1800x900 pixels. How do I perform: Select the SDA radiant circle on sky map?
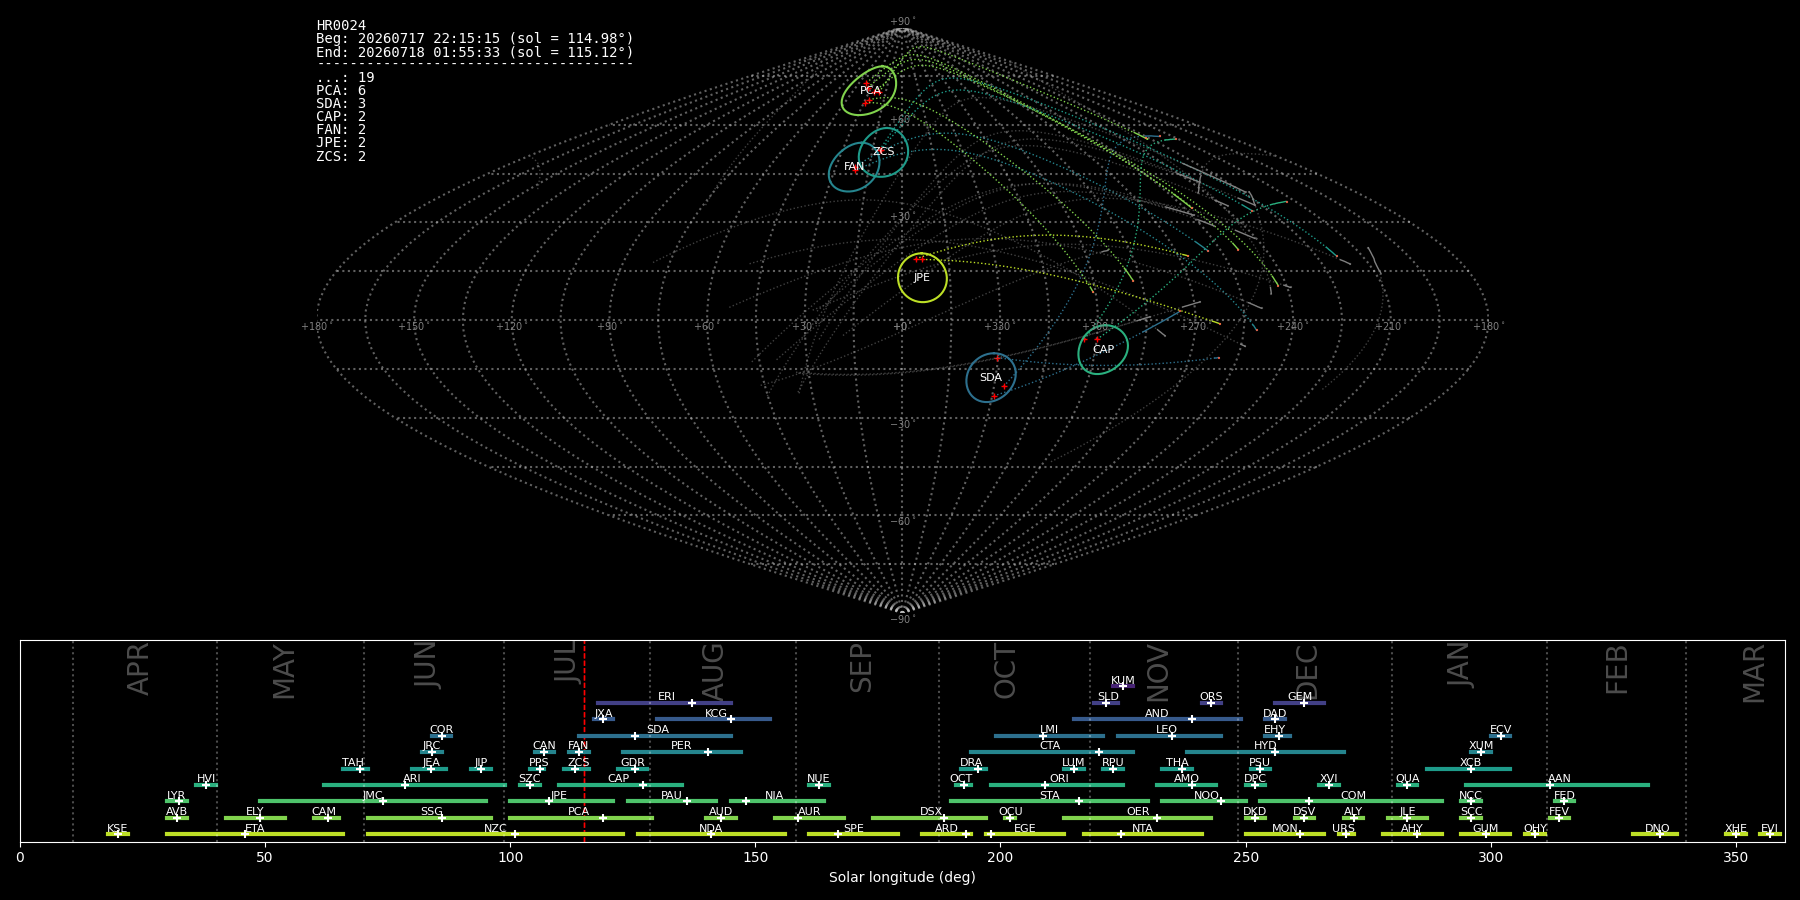tap(991, 378)
